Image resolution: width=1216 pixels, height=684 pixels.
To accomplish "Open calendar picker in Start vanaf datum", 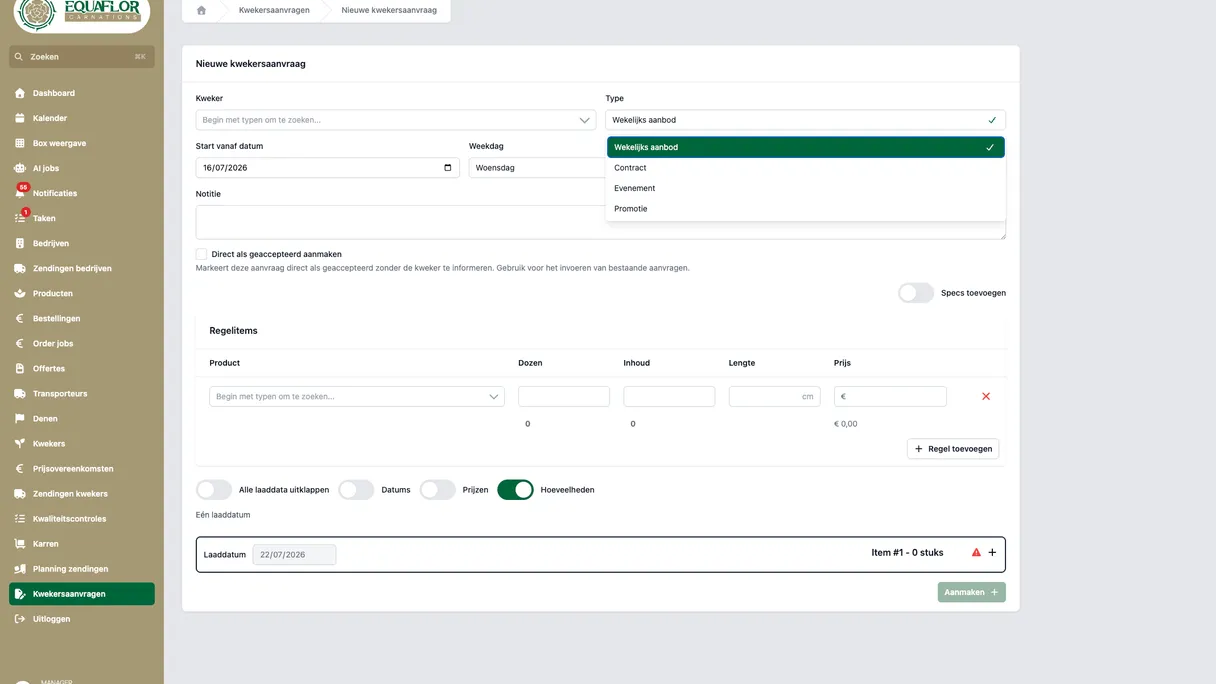I will (x=447, y=167).
